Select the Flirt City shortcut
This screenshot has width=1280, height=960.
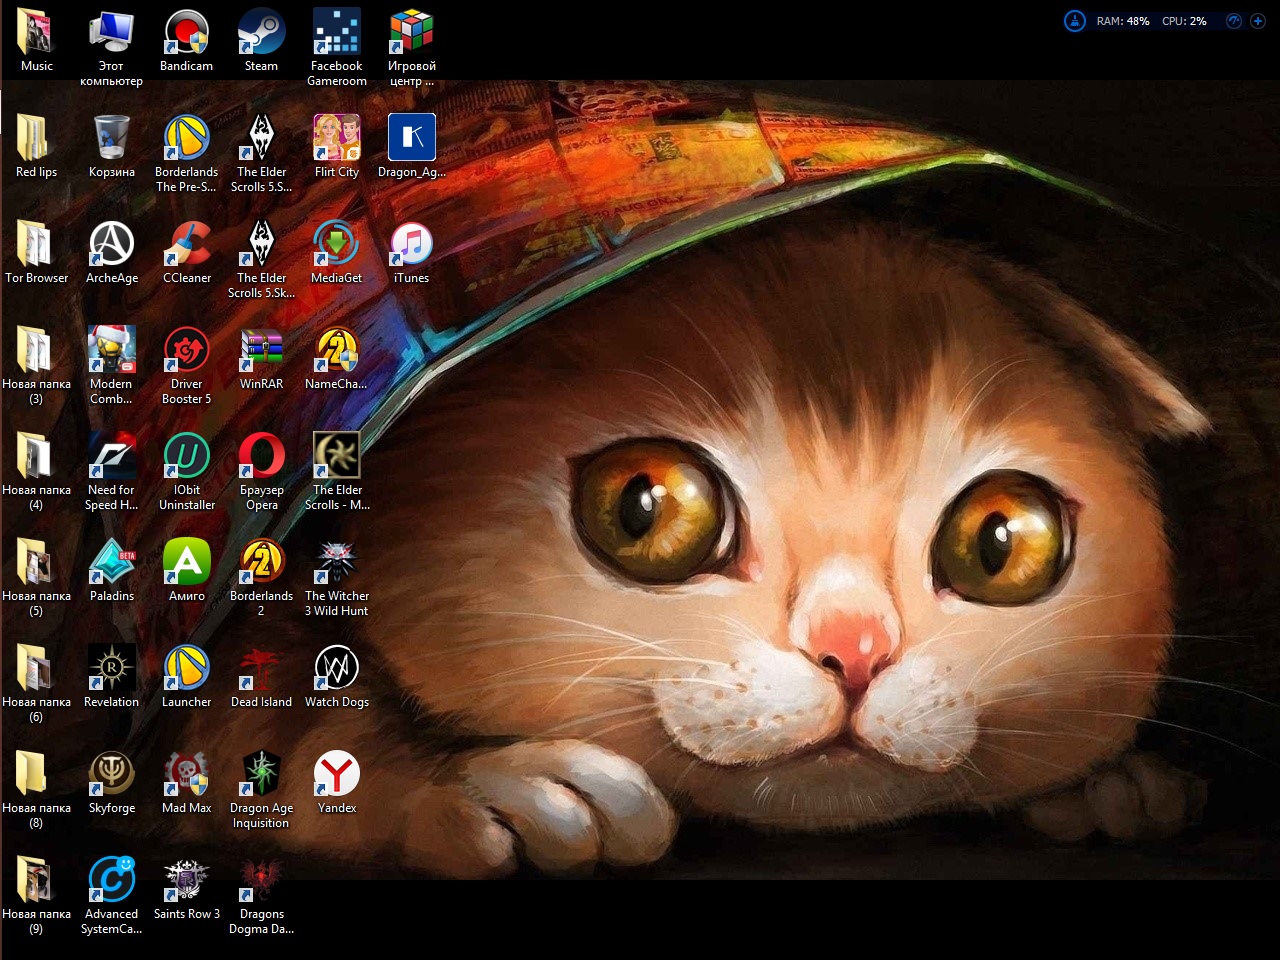[x=336, y=147]
